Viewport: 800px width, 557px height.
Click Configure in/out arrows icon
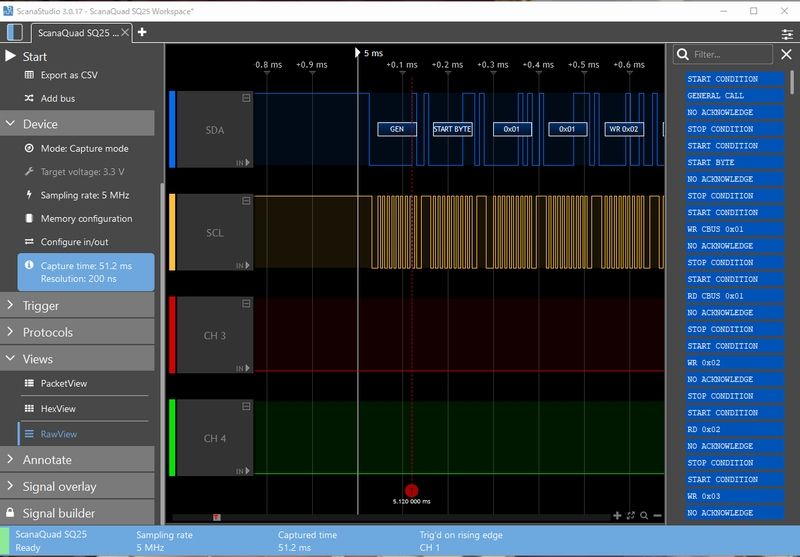(x=30, y=241)
